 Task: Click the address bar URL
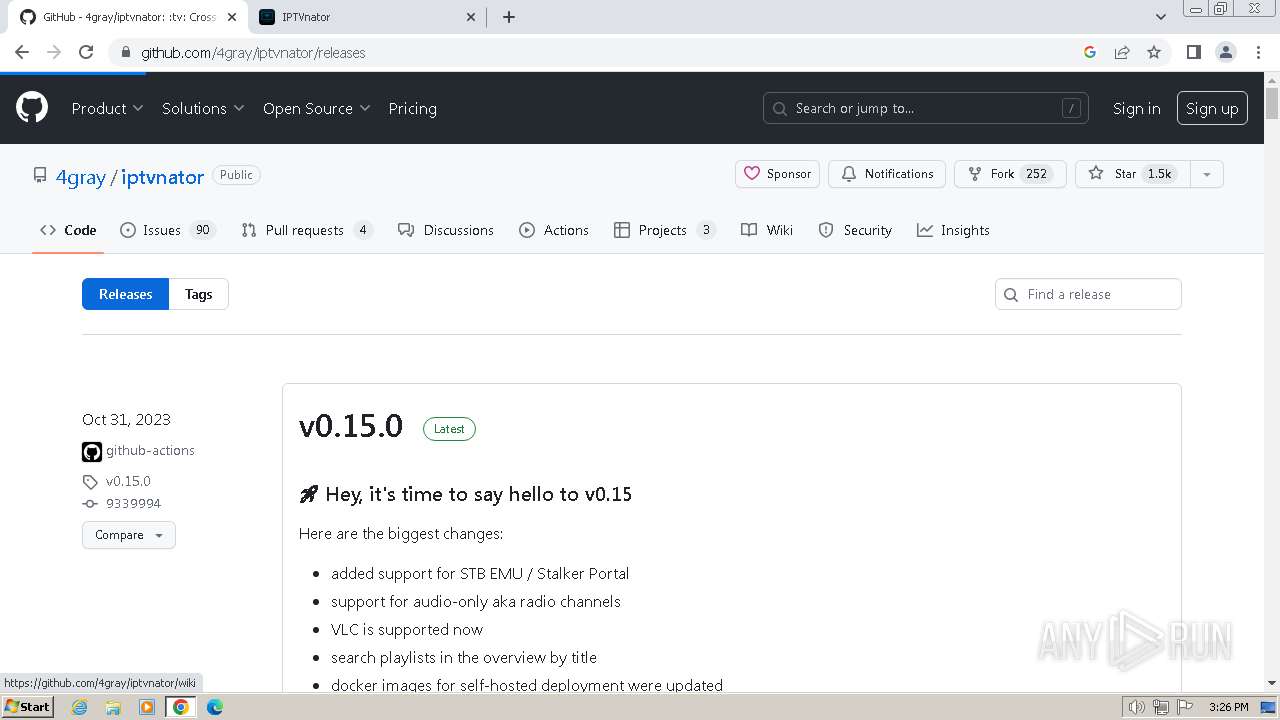253,53
